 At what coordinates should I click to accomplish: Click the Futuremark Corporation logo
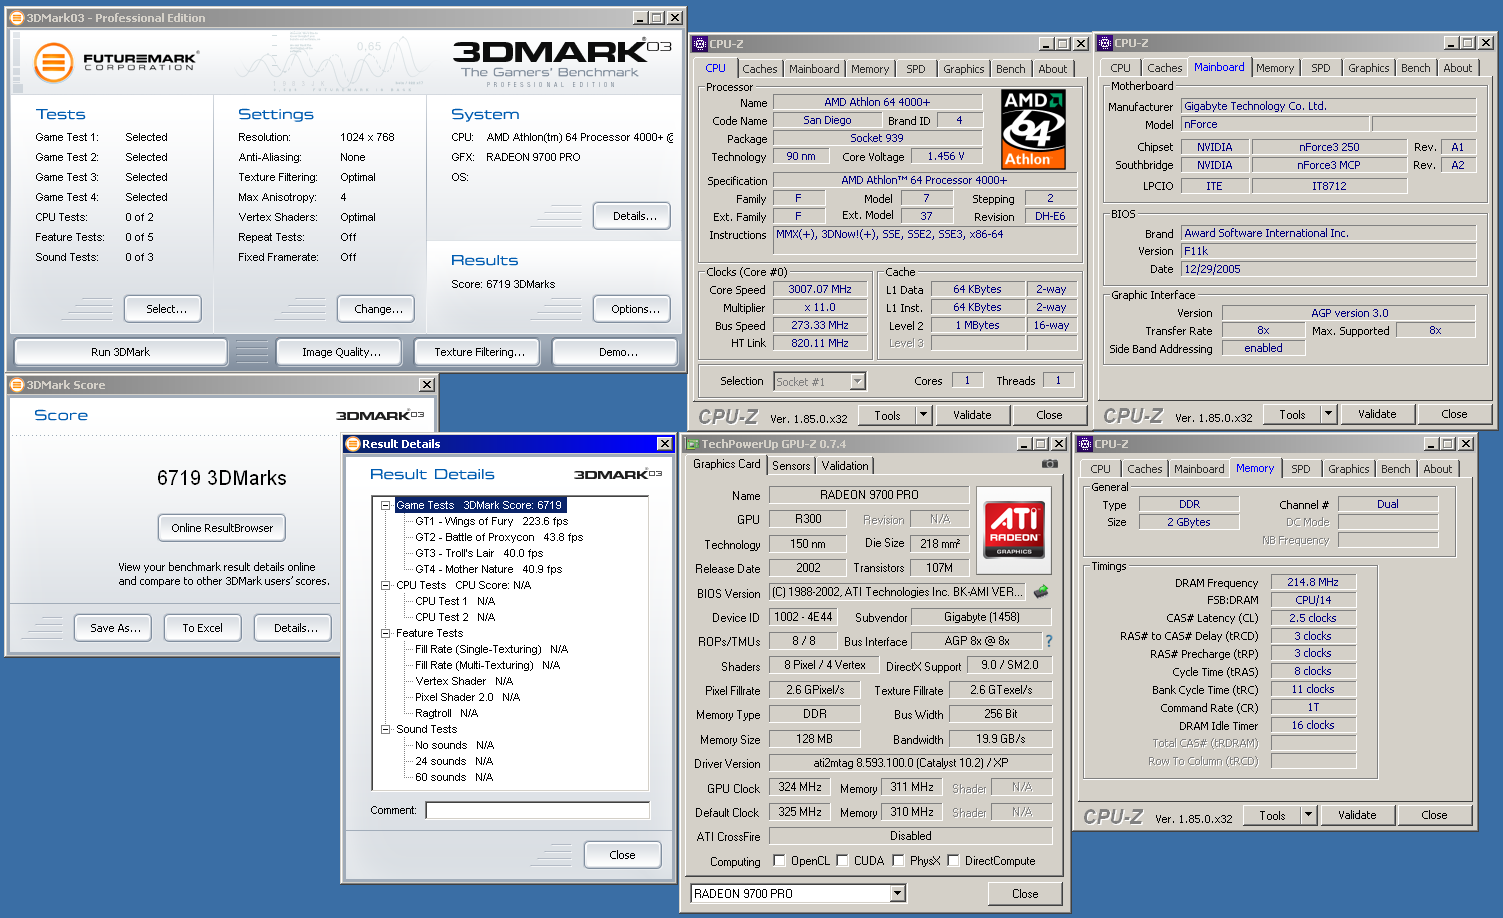[116, 62]
